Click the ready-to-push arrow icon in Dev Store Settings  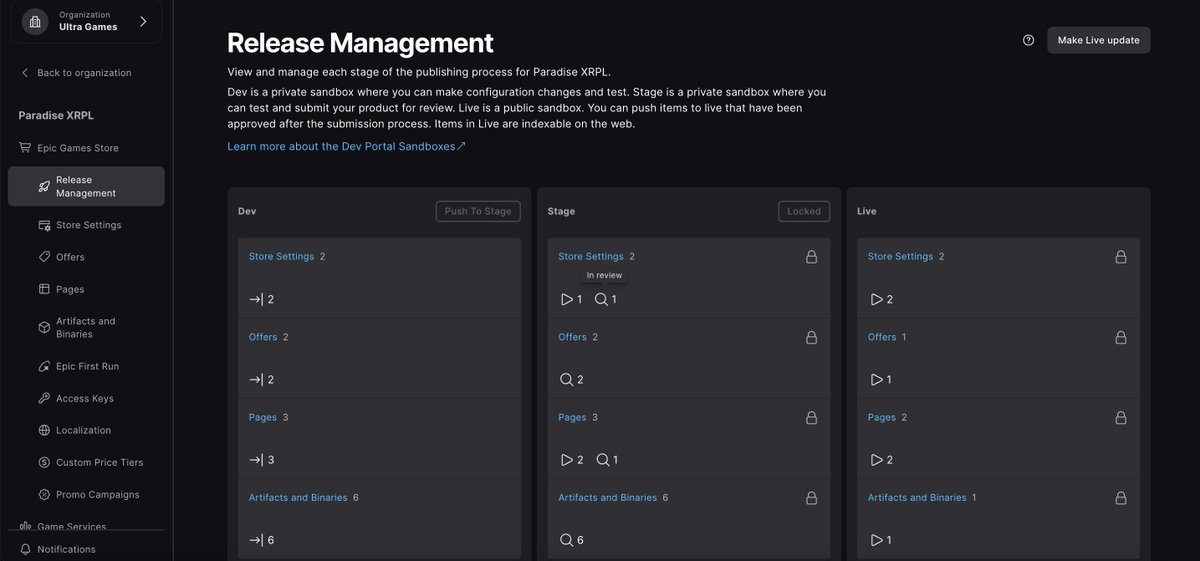click(256, 299)
